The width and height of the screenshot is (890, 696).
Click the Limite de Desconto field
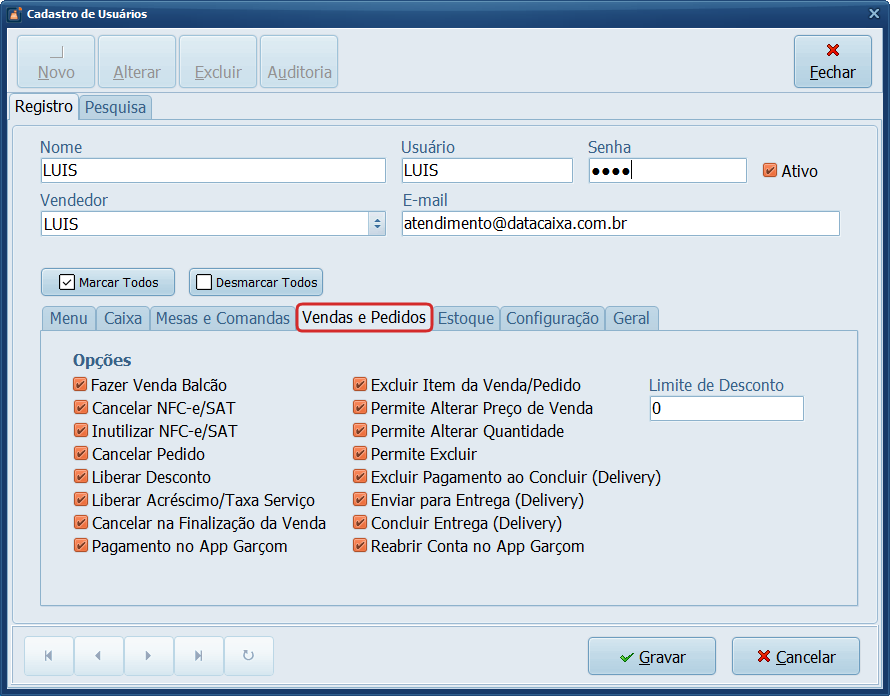[x=726, y=409]
